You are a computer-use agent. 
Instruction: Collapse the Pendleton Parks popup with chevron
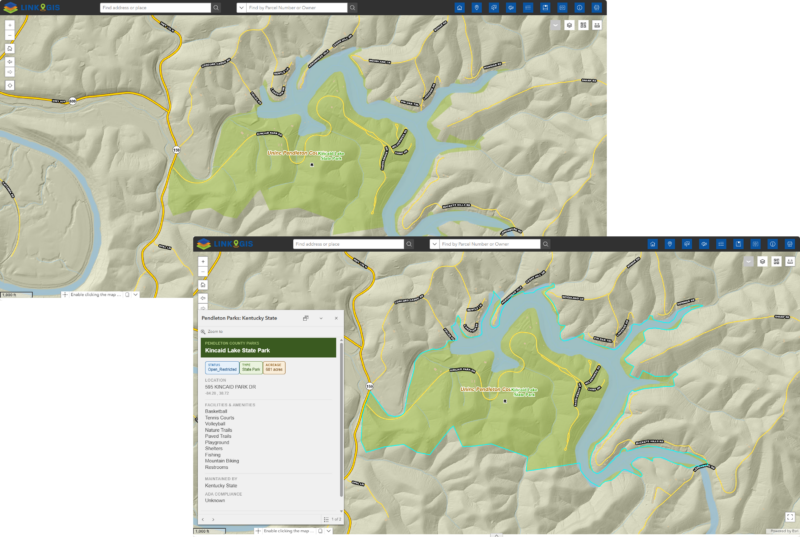[321, 318]
